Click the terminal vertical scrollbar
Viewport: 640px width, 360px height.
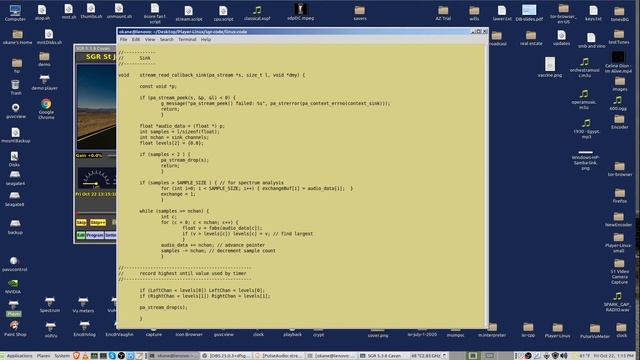(486, 186)
